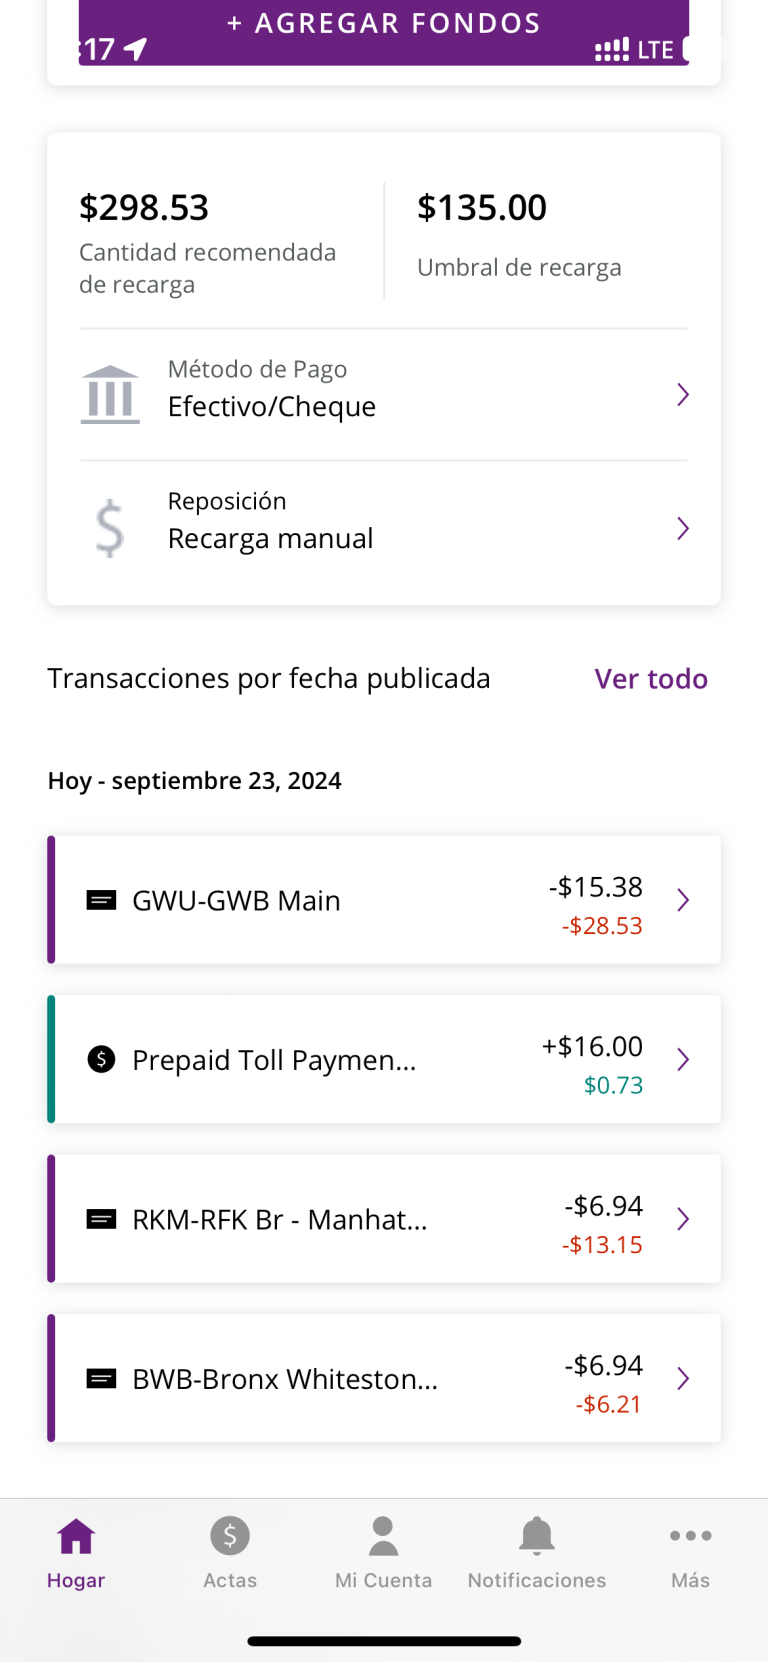This screenshot has width=768, height=1662.
Task: Tap the coin icon beside Prepaid Toll Payment
Action: pyautogui.click(x=101, y=1059)
